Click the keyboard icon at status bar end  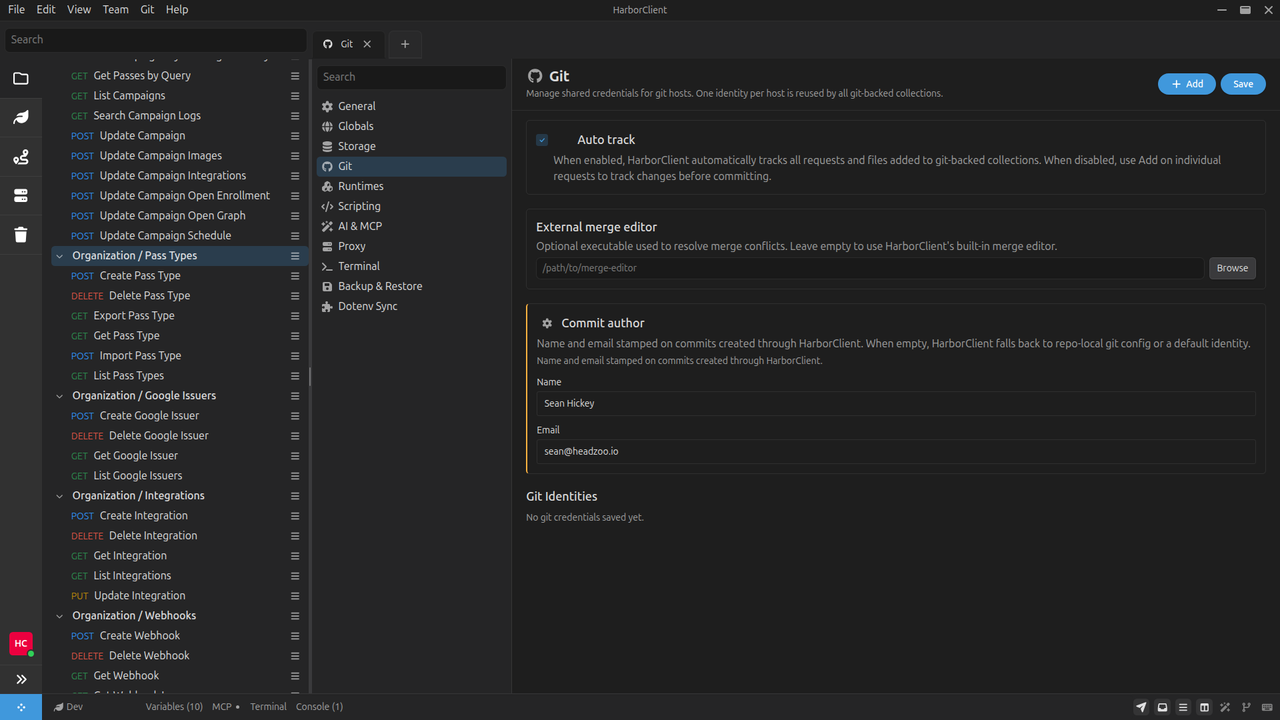pos(1267,707)
